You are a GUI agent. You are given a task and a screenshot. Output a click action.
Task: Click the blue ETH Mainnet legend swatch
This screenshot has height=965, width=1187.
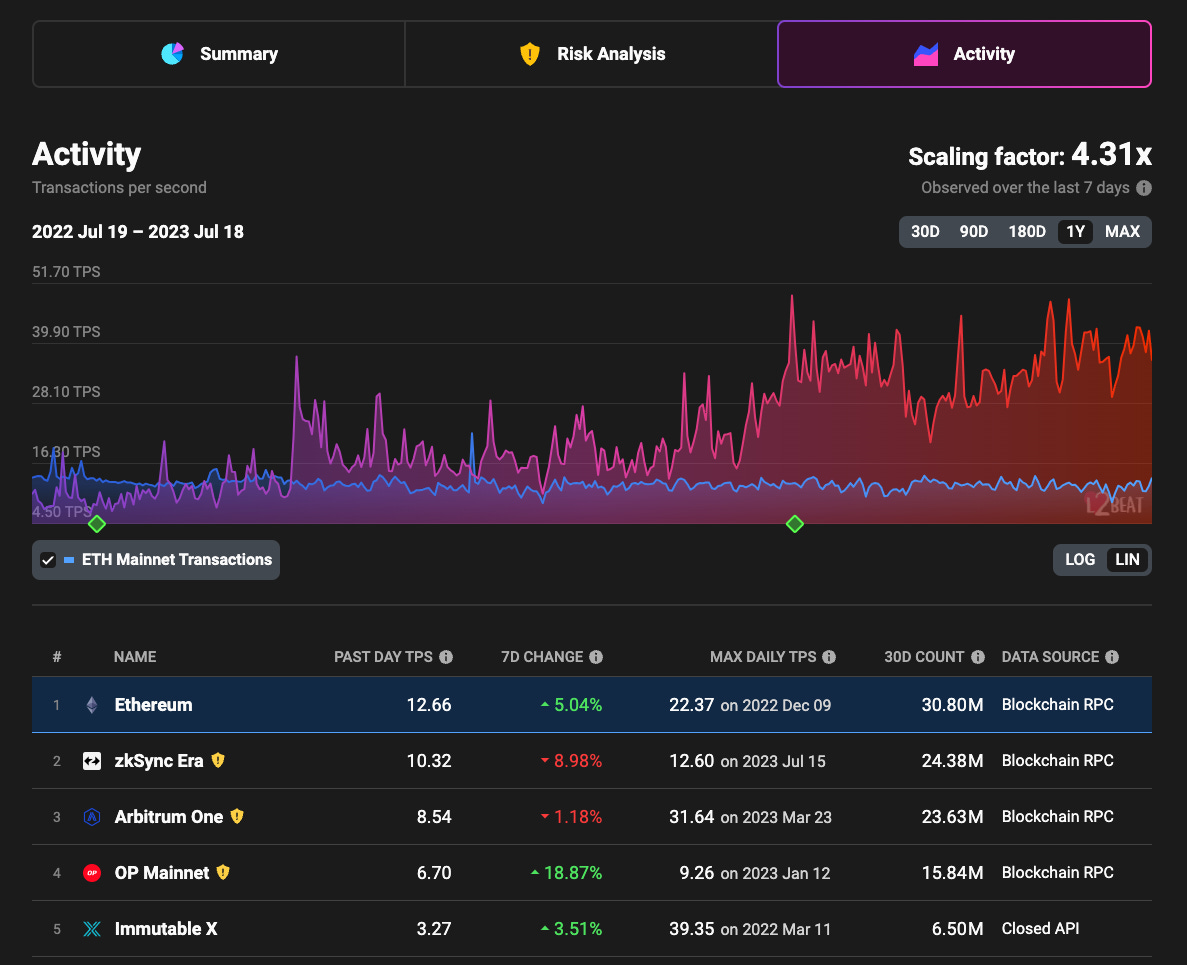pyautogui.click(x=69, y=560)
